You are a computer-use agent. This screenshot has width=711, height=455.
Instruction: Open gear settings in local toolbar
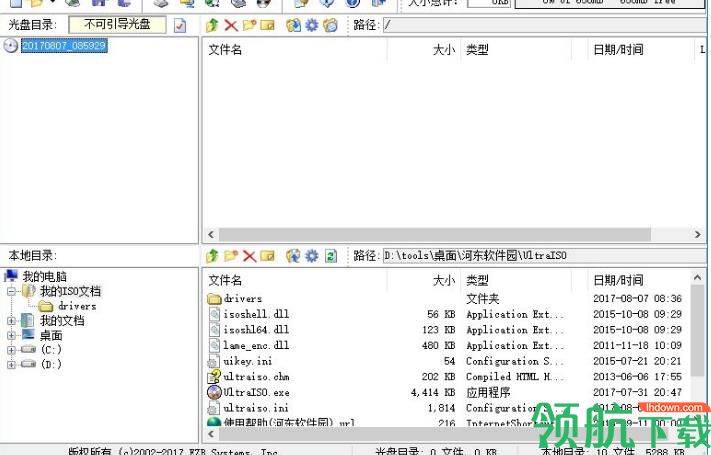tap(312, 256)
